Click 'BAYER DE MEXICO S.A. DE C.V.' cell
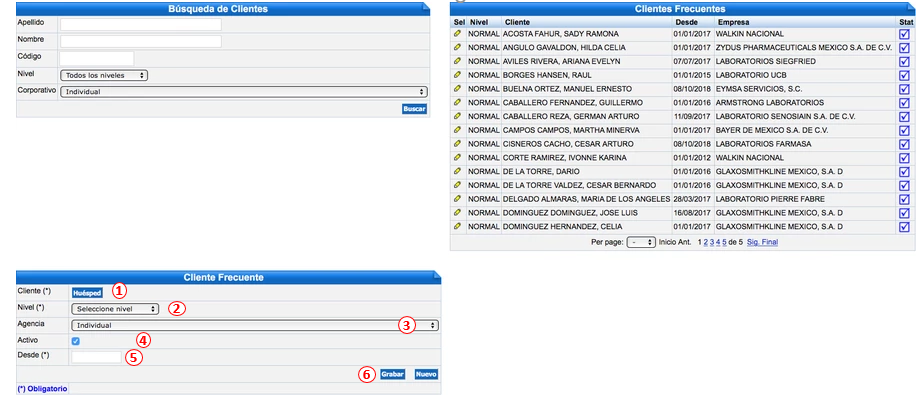Image resolution: width=919 pixels, height=399 pixels. [772, 130]
